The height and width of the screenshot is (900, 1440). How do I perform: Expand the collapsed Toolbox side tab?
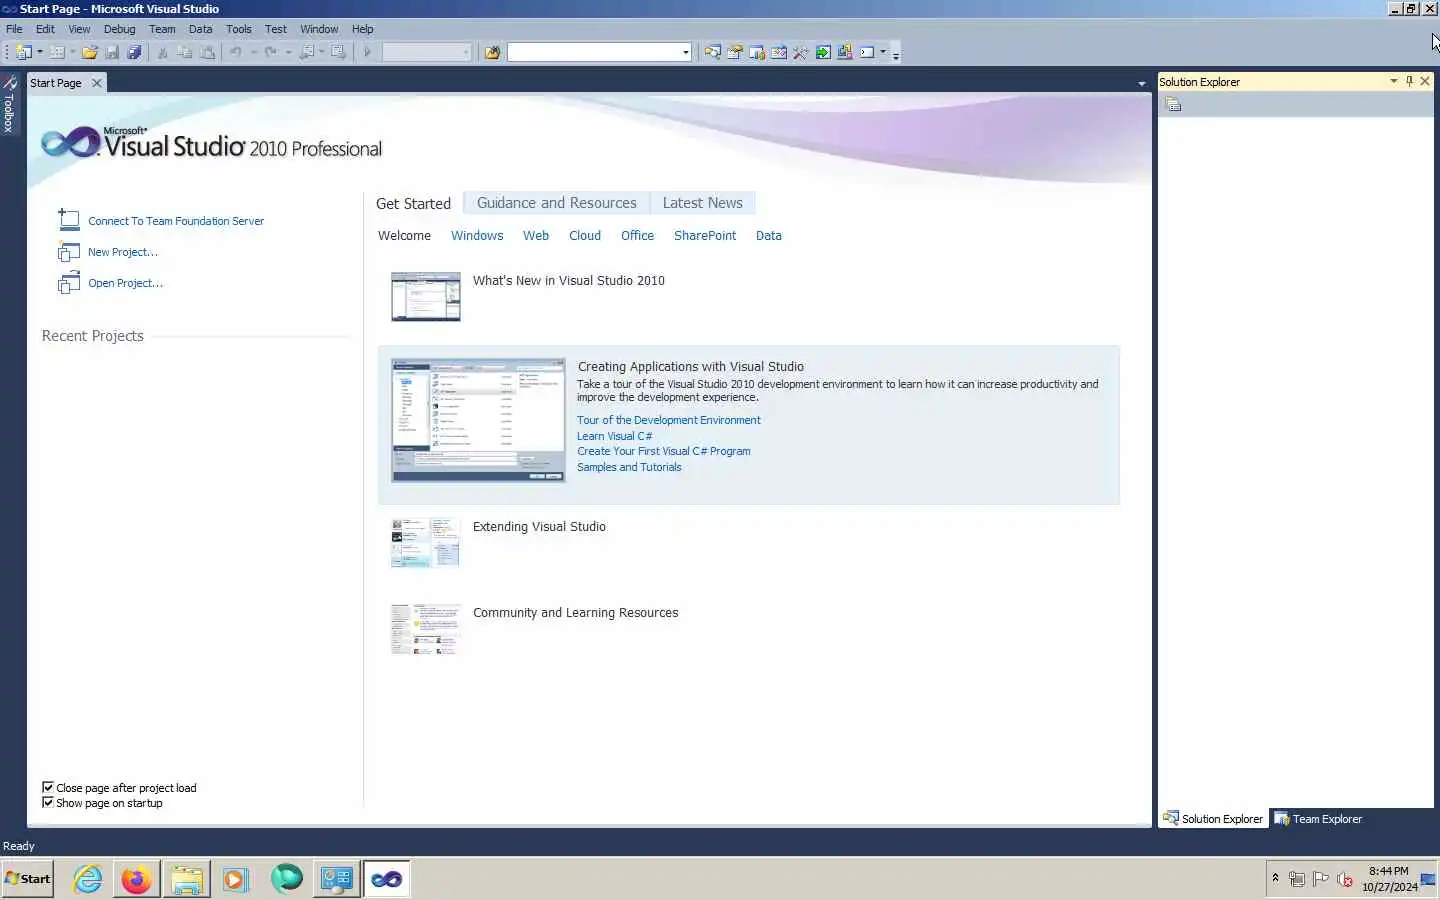pyautogui.click(x=9, y=104)
